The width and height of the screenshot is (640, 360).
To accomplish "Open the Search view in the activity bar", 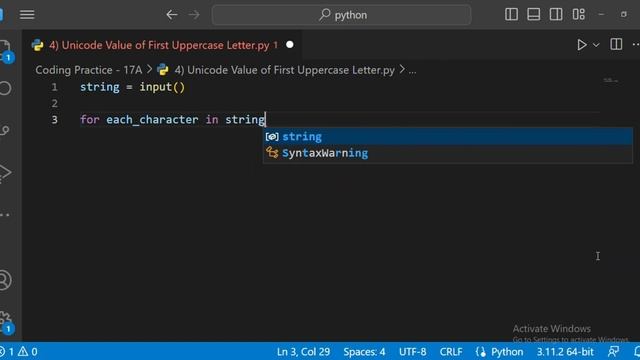I will (5, 88).
